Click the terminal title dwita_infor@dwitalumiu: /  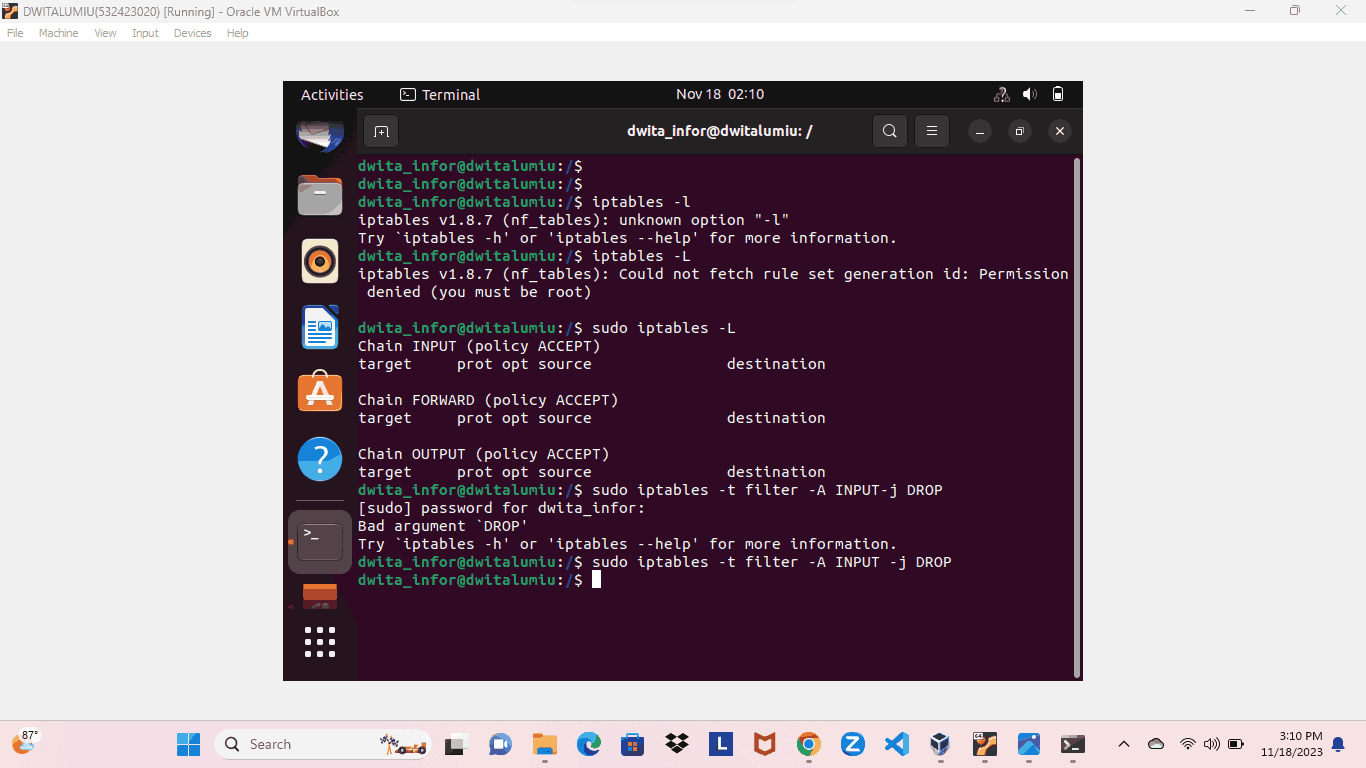[719, 131]
